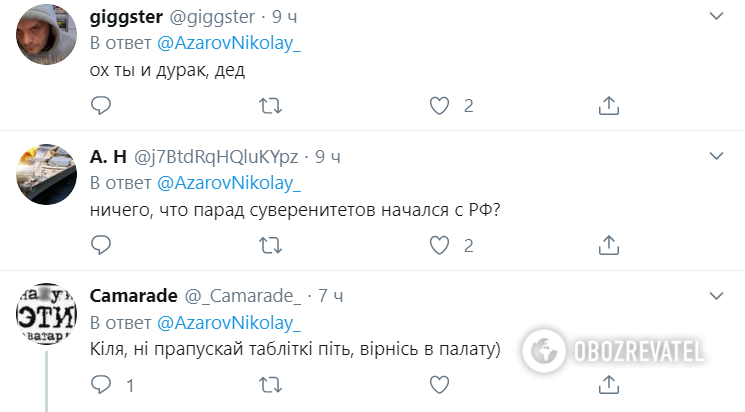Open more options for giggster's tweet
The height and width of the screenshot is (412, 745).
pyautogui.click(x=717, y=17)
